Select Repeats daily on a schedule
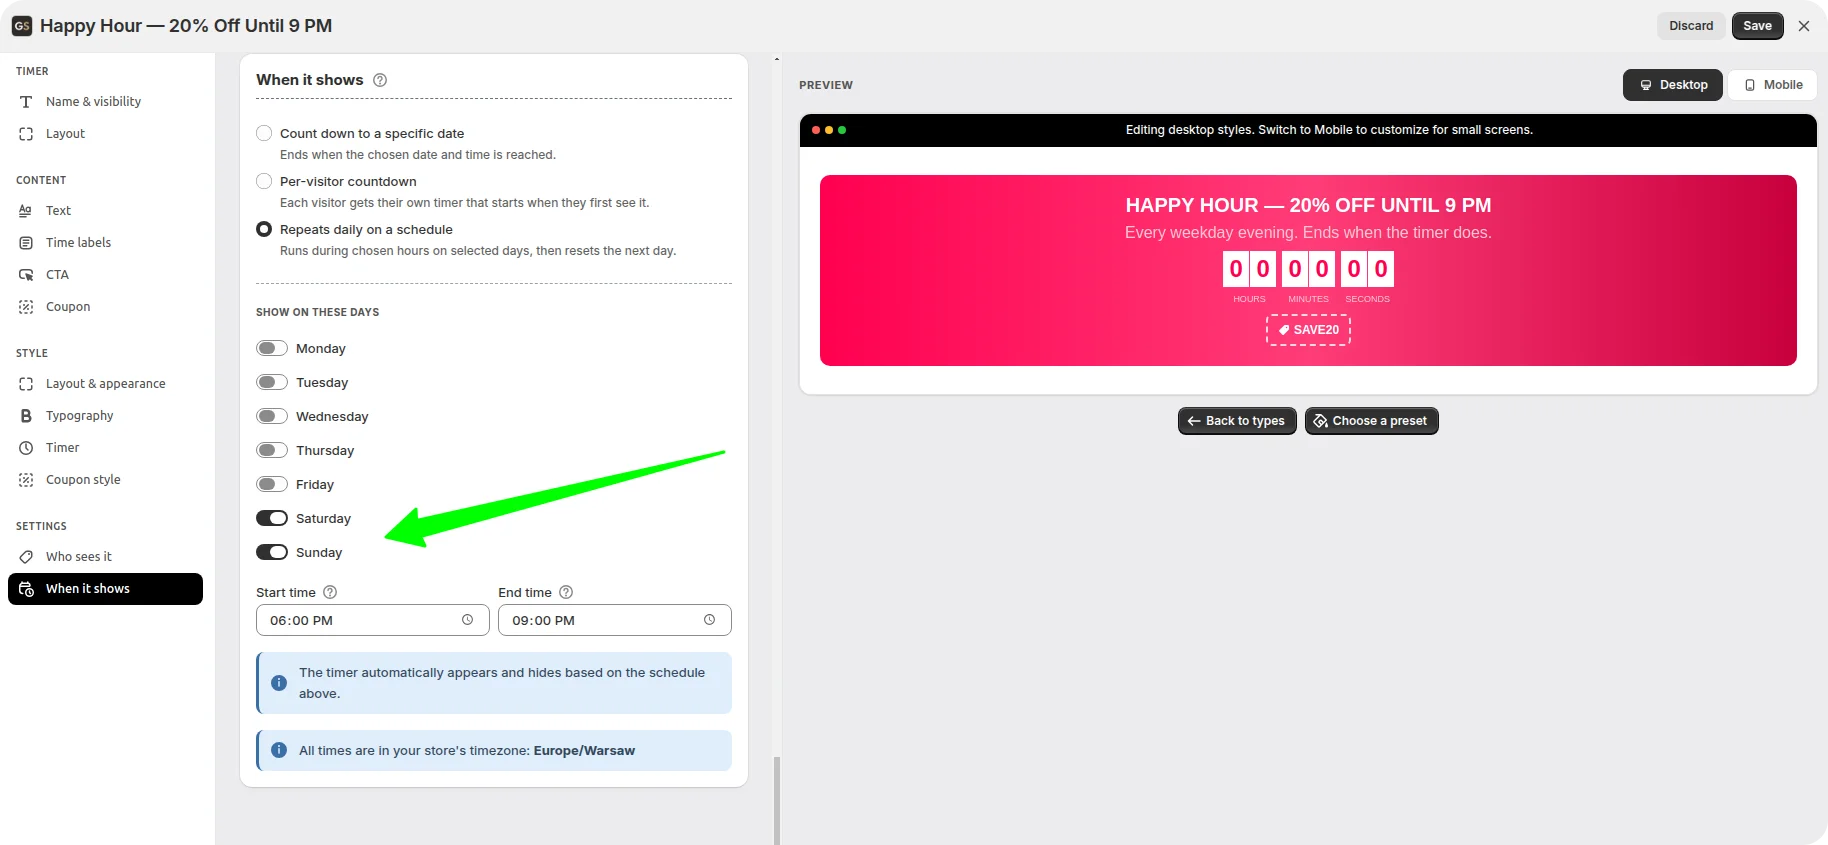Viewport: 1828px width, 845px height. (264, 229)
